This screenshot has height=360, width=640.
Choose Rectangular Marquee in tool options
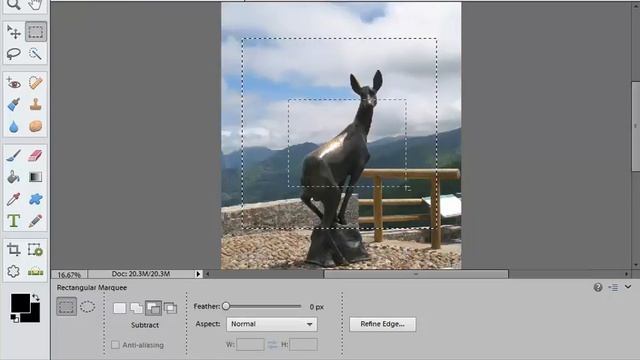(66, 307)
